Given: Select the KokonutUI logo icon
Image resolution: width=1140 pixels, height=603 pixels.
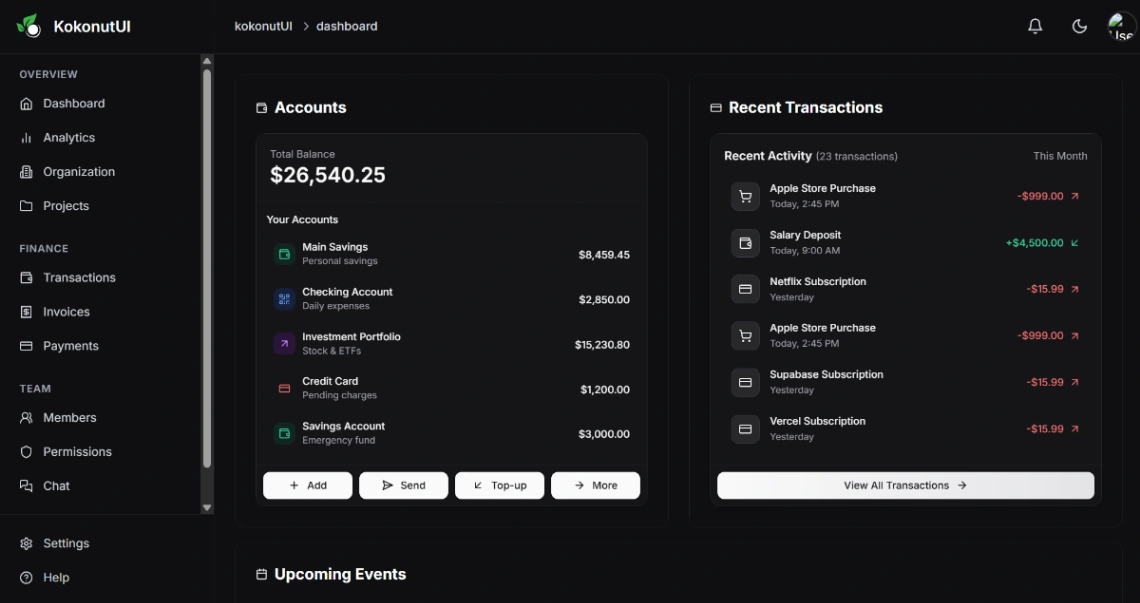Looking at the screenshot, I should tap(27, 25).
